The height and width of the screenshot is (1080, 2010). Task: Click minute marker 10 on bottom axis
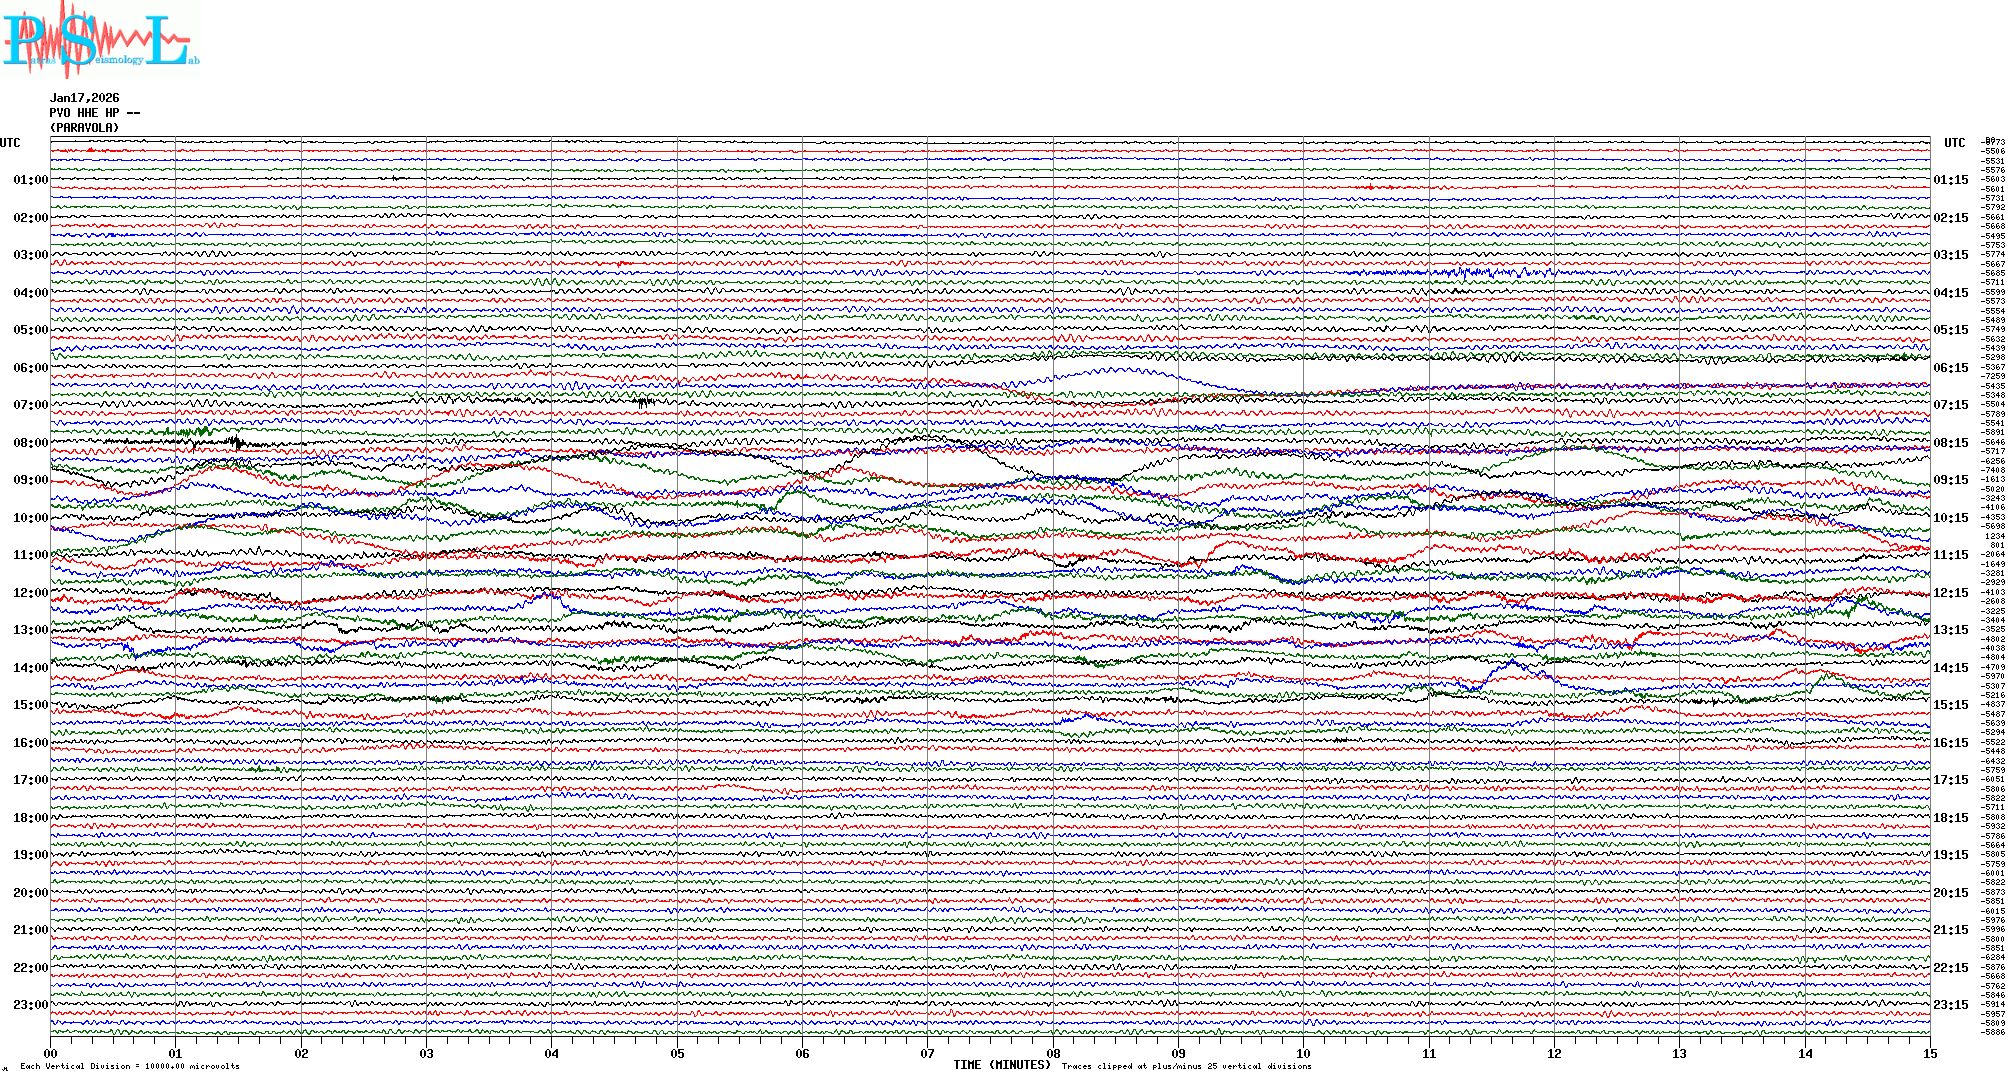[x=1303, y=1054]
